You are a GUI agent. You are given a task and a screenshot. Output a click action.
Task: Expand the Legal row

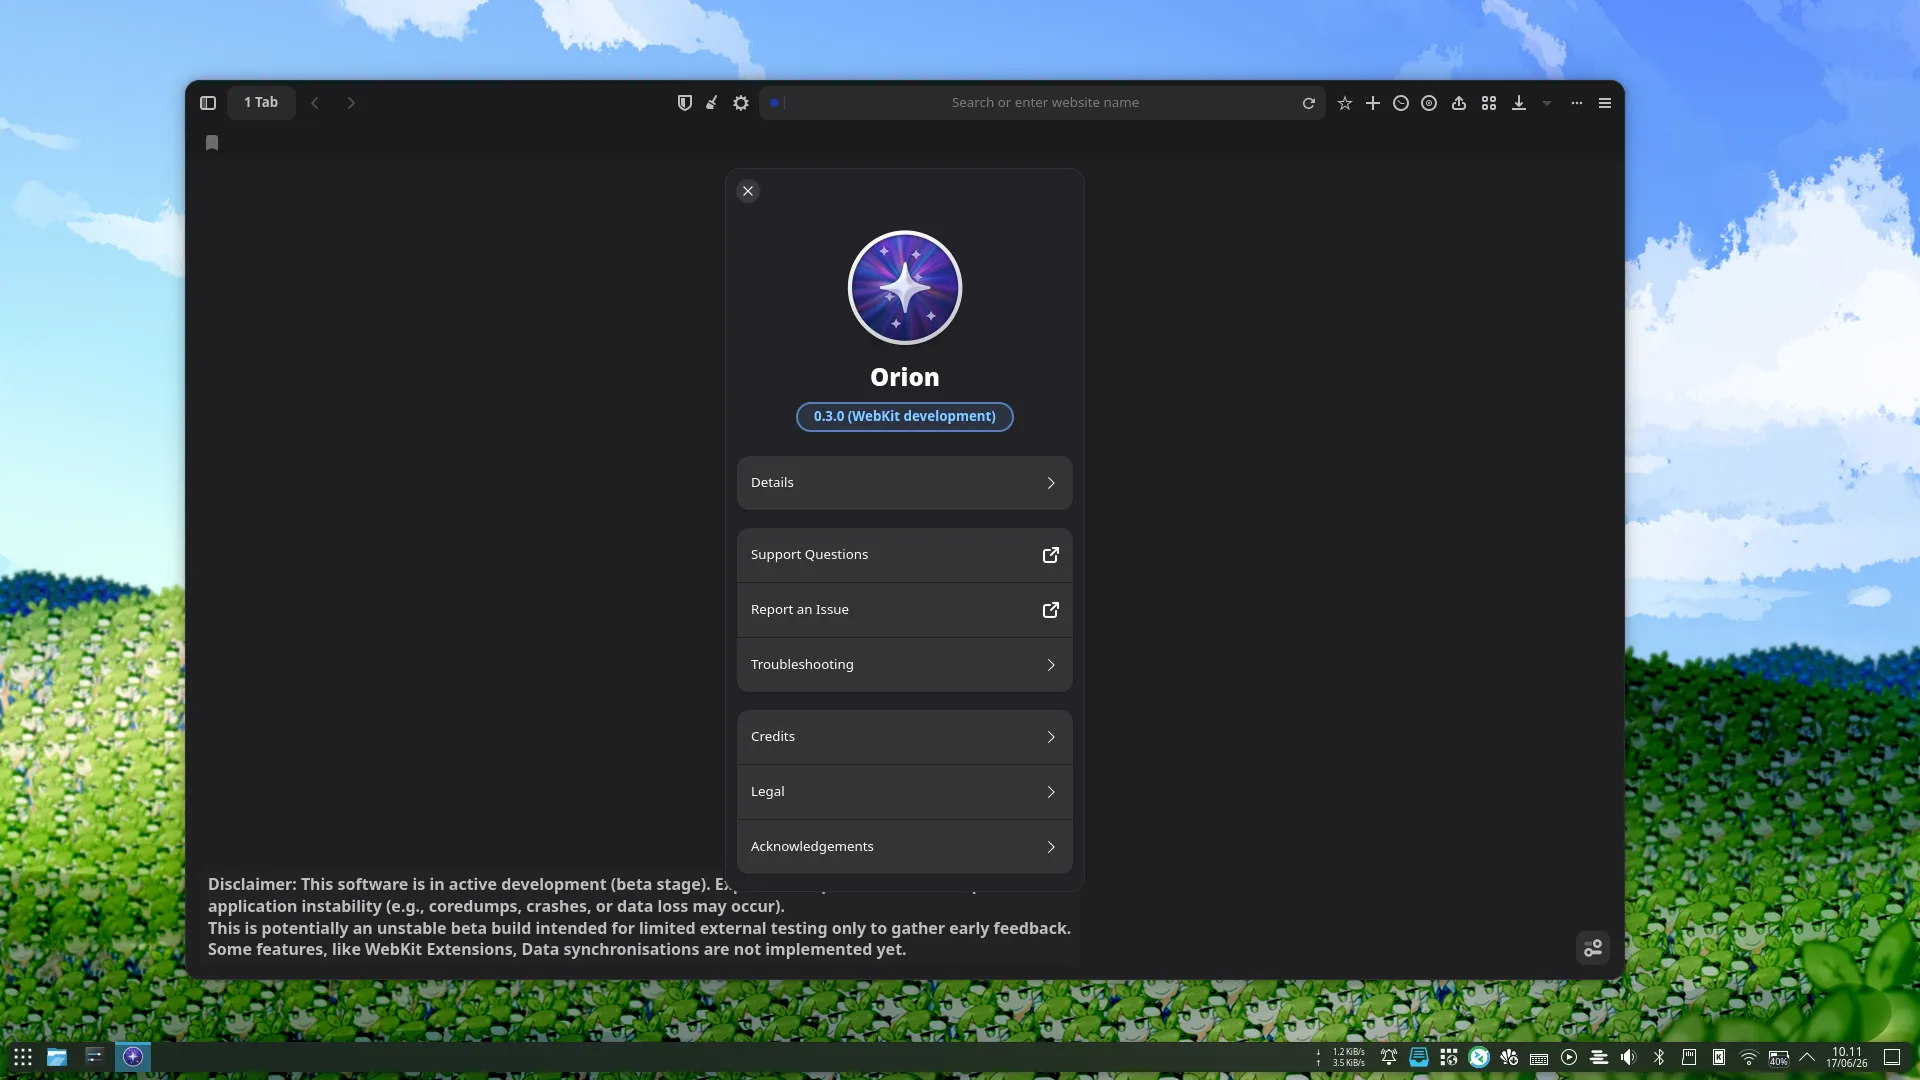(x=905, y=792)
